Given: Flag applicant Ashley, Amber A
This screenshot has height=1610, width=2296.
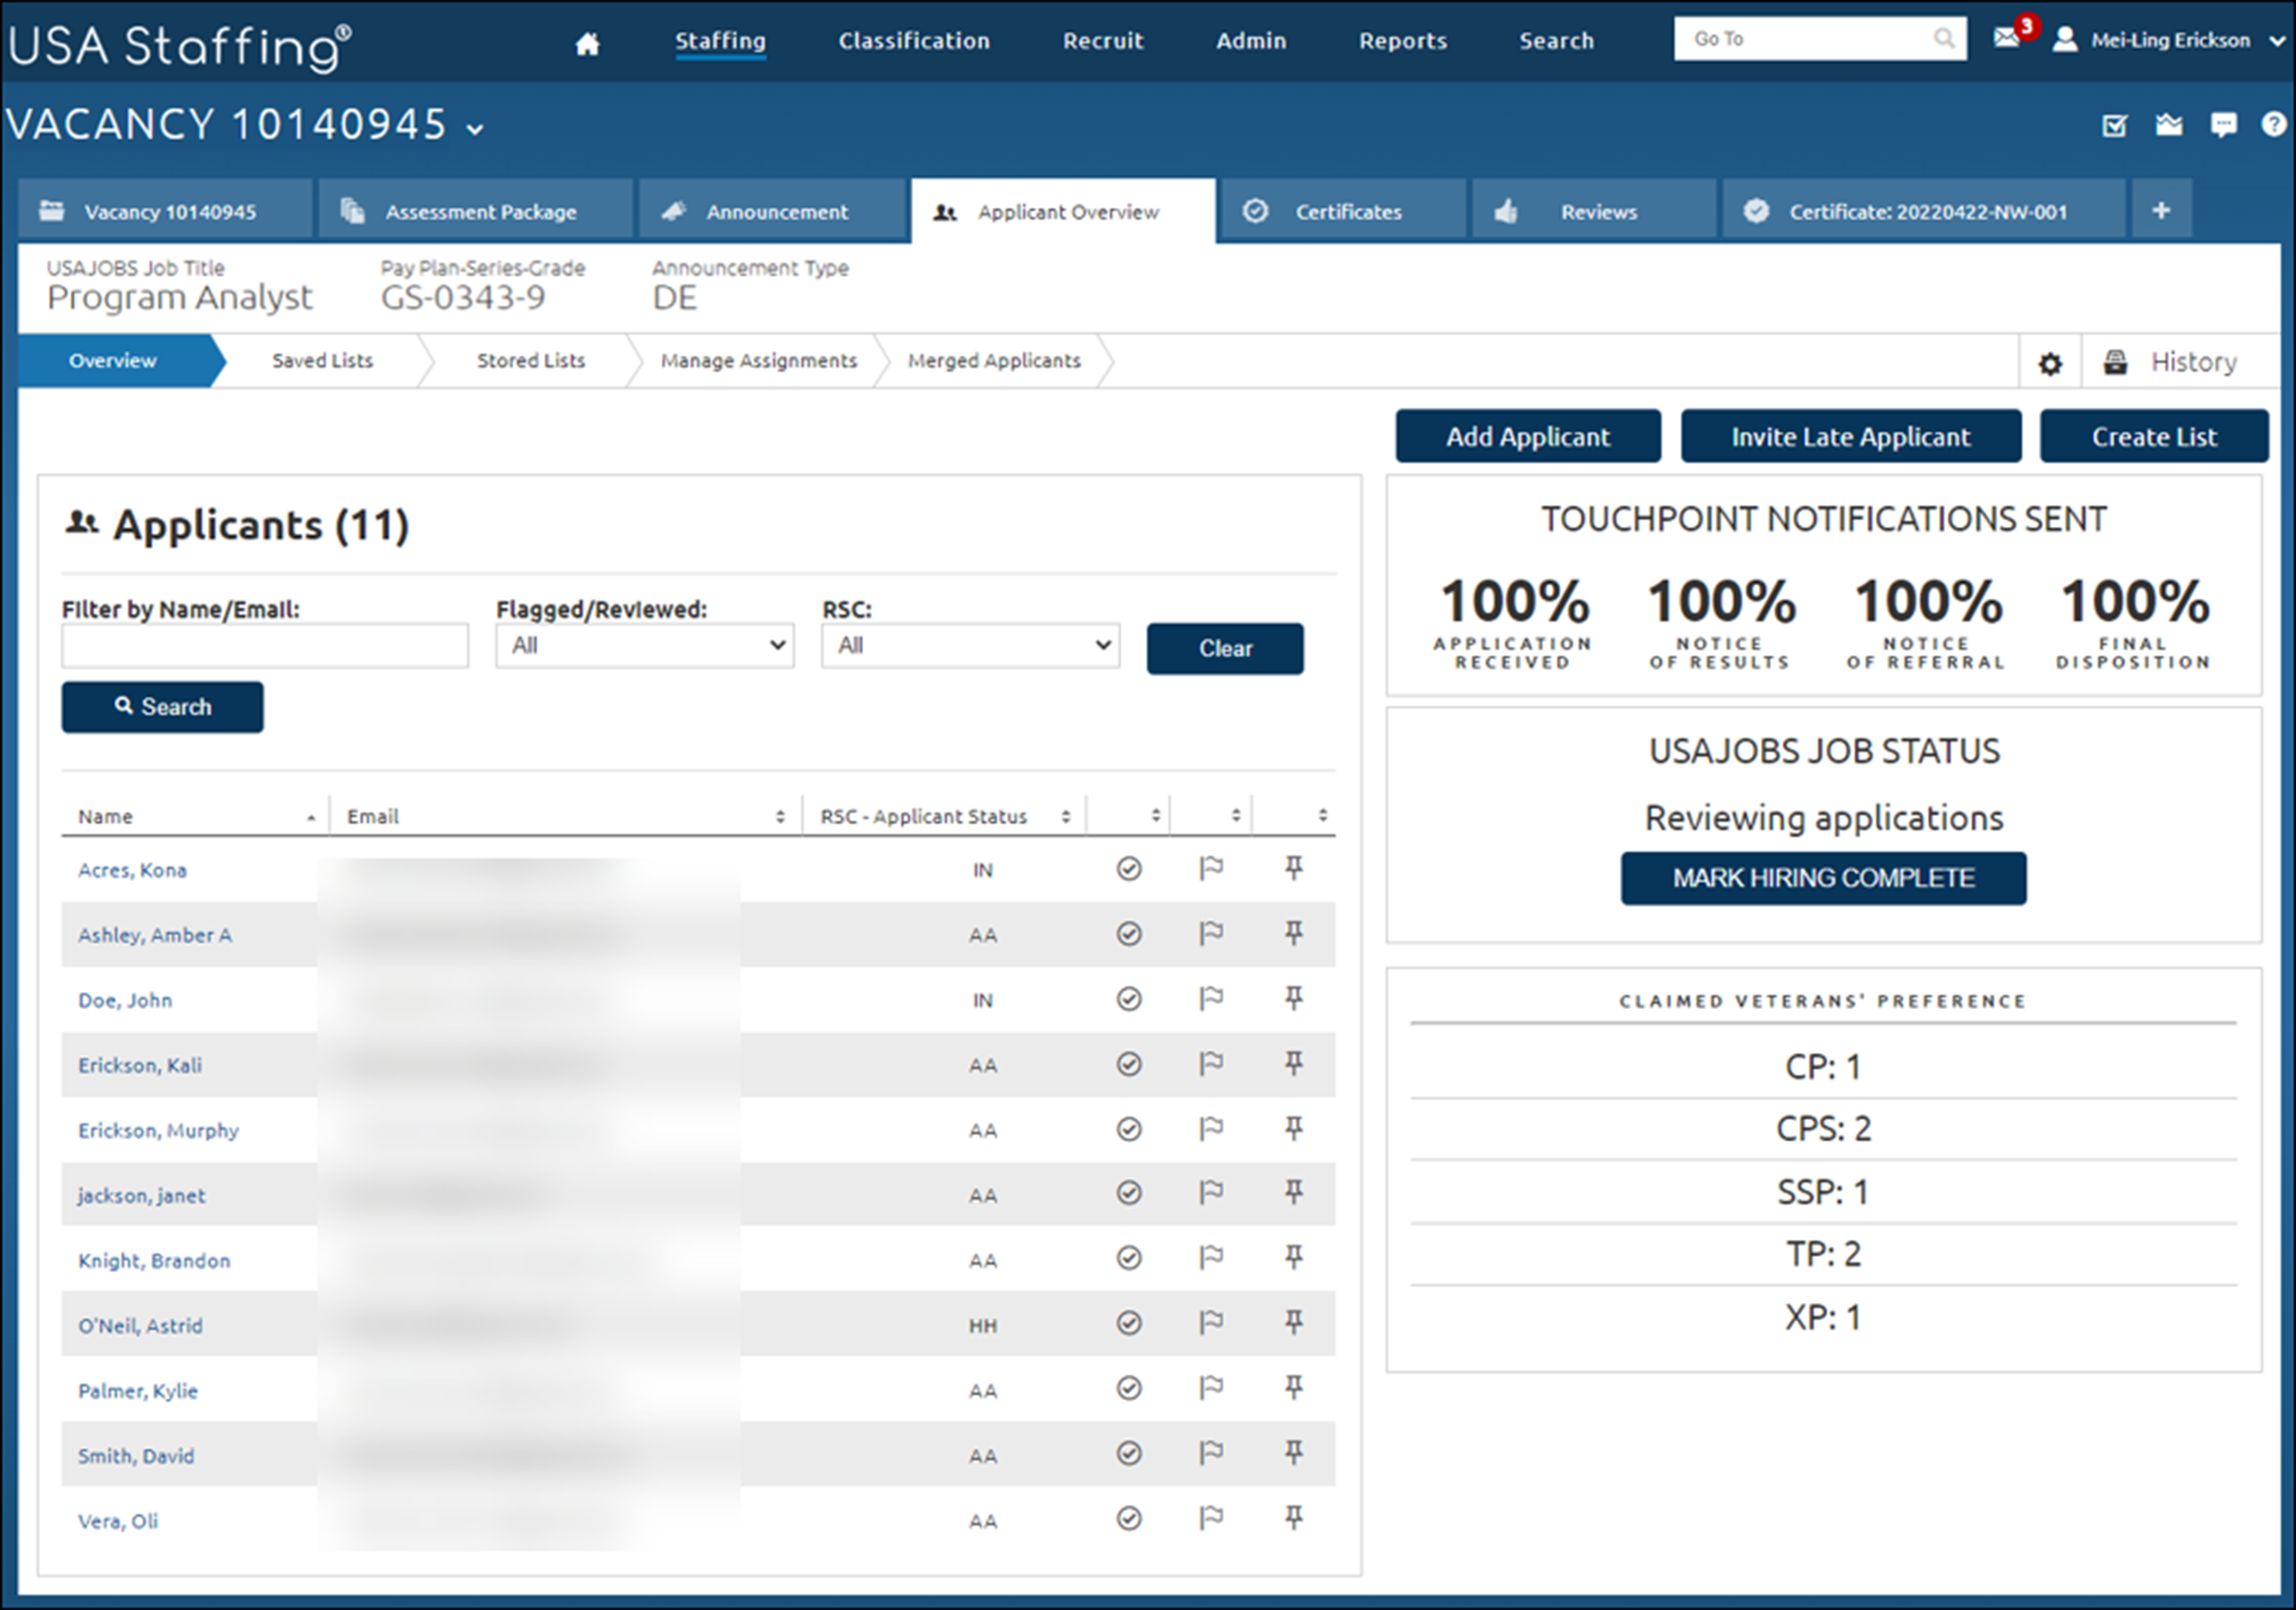Looking at the screenshot, I should 1211,933.
